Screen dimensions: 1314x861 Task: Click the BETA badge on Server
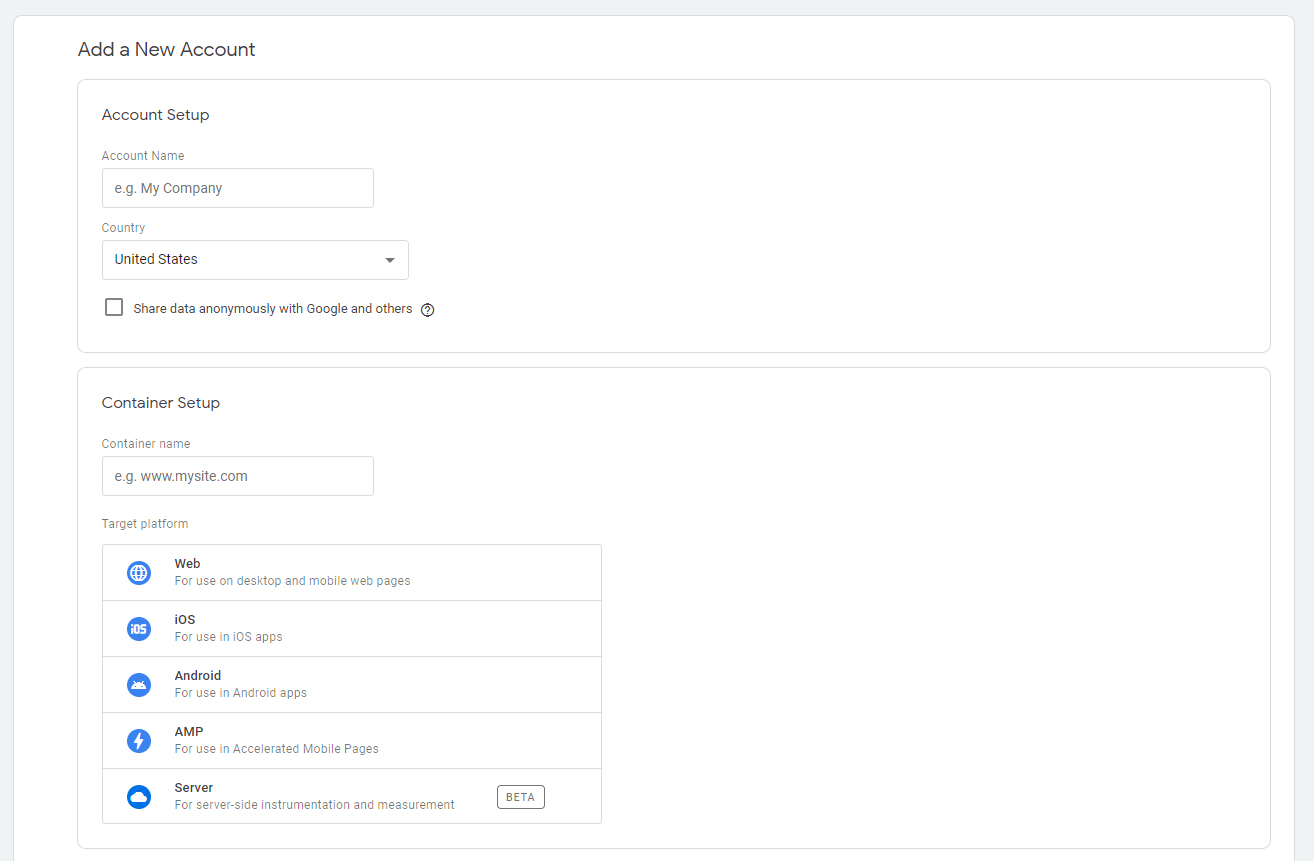520,797
